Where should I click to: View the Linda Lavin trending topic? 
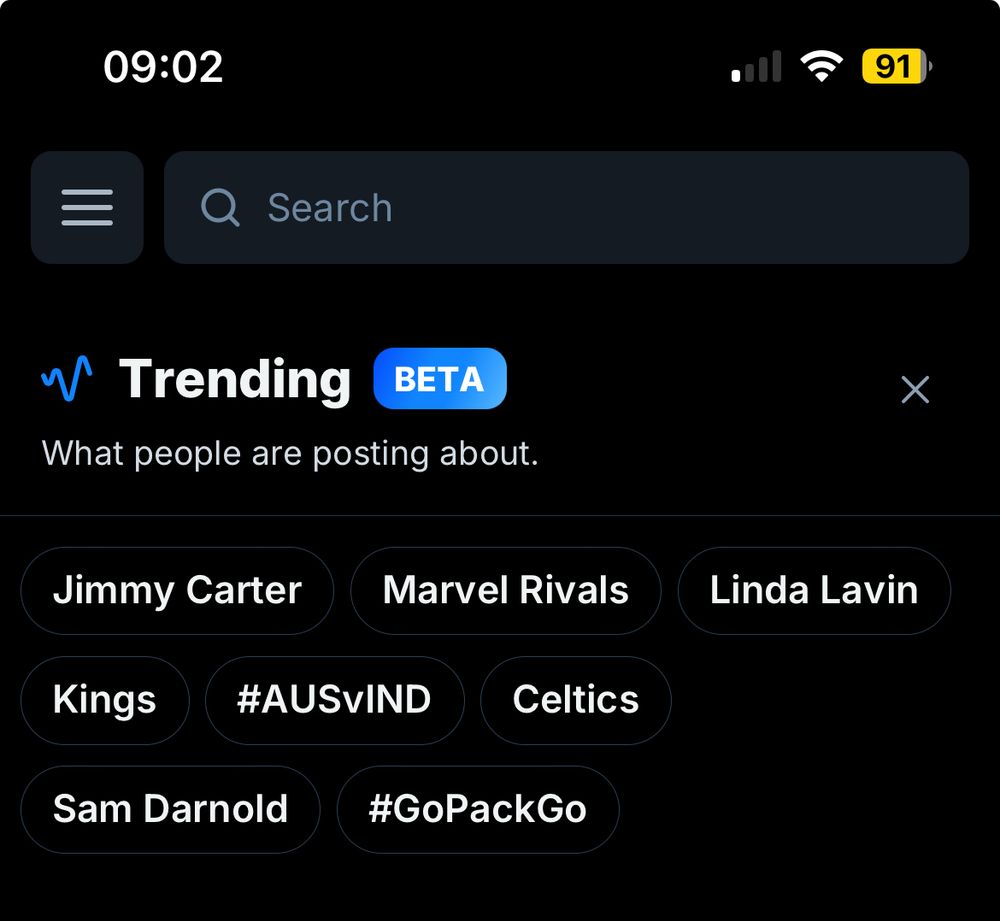pos(814,590)
